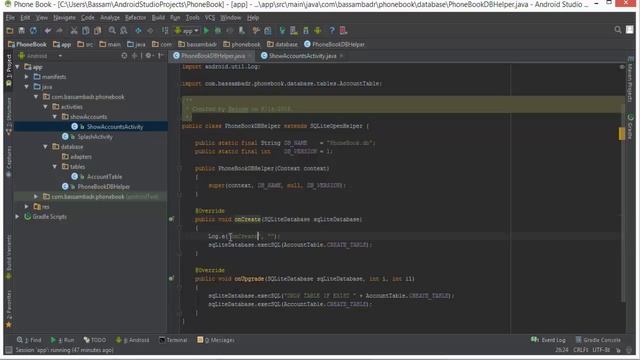Open the AVD Manager icon
Viewport: 640px width, 360px height.
tap(293, 31)
